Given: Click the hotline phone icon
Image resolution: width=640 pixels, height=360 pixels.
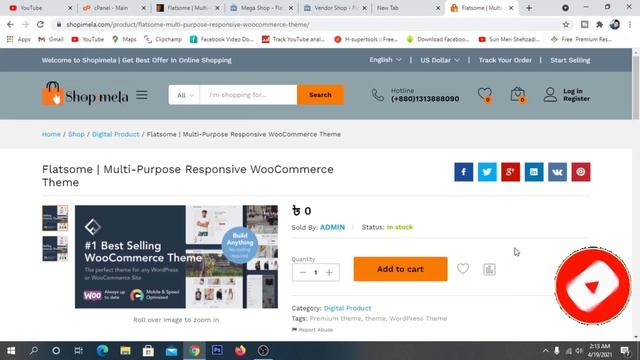Looking at the screenshot, I should point(378,95).
